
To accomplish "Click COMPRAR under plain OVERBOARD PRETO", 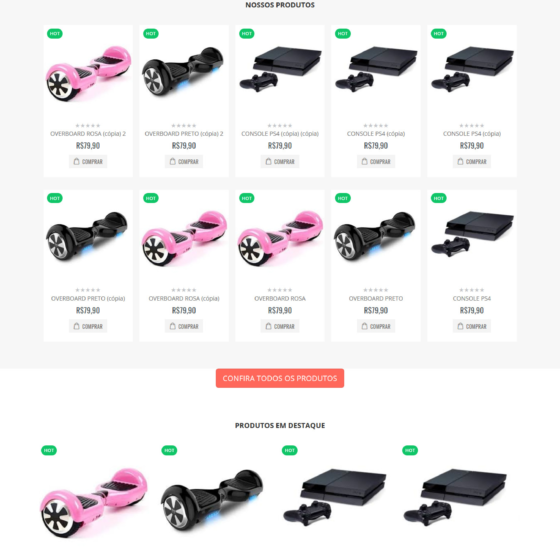I will pos(376,326).
